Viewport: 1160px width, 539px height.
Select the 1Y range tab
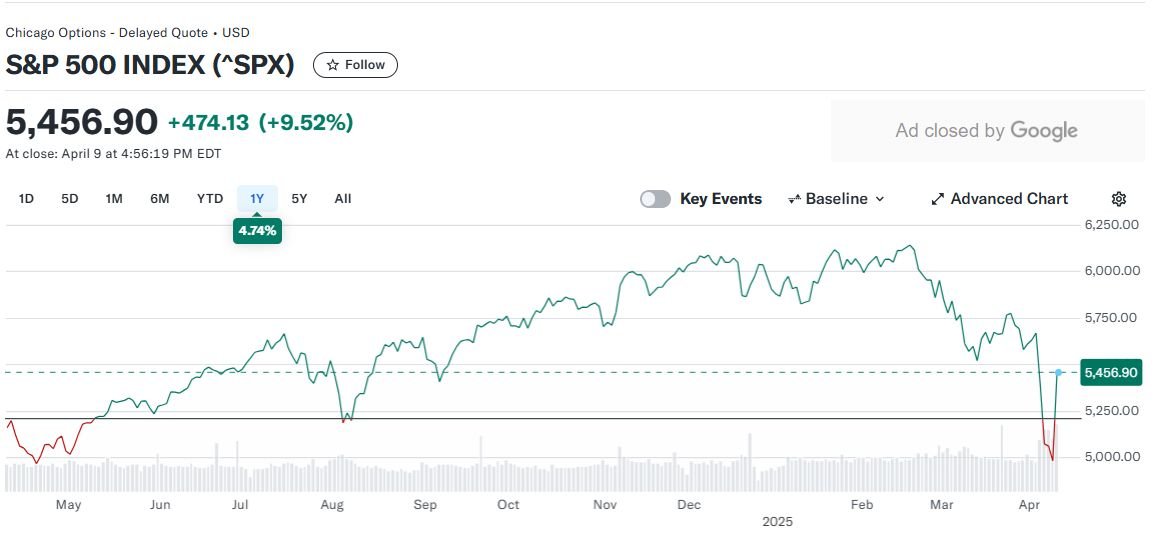coord(257,199)
